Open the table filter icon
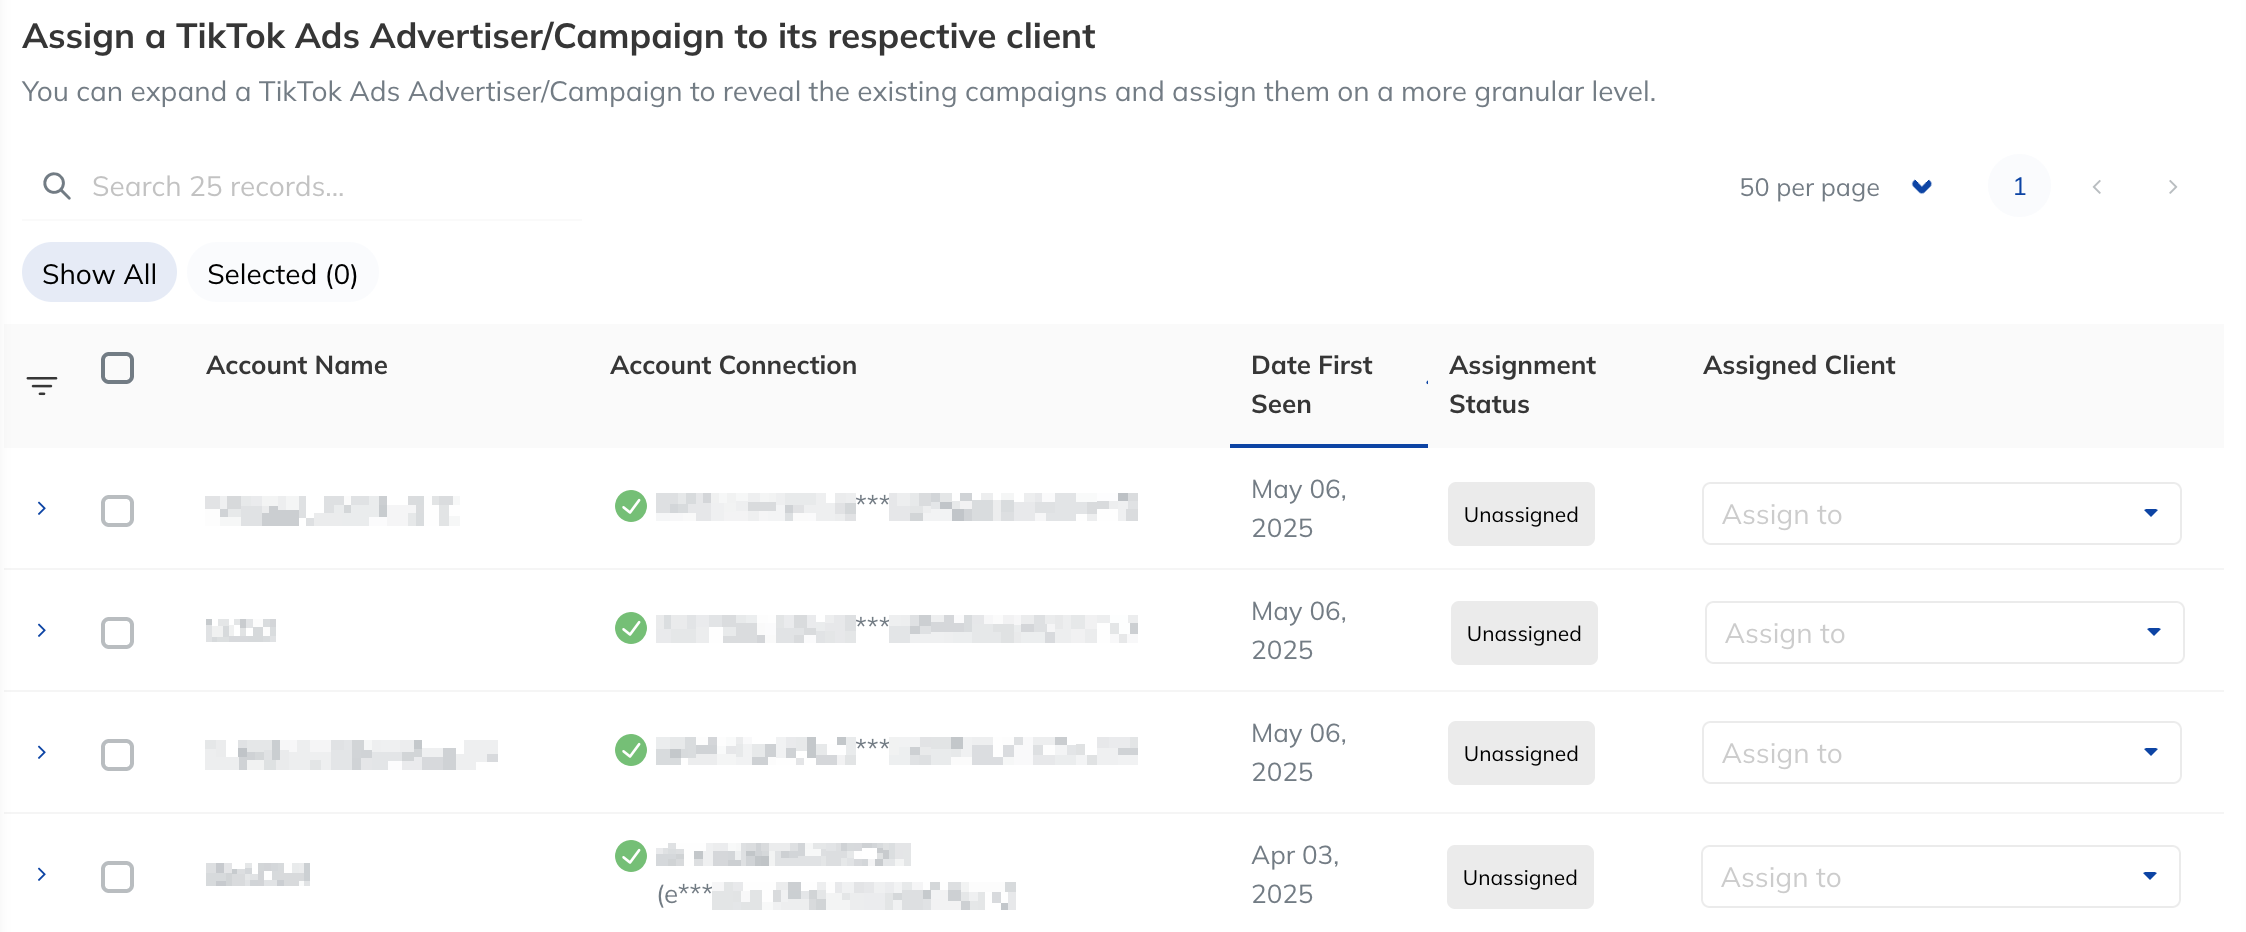Image resolution: width=2246 pixels, height=932 pixels. click(42, 386)
